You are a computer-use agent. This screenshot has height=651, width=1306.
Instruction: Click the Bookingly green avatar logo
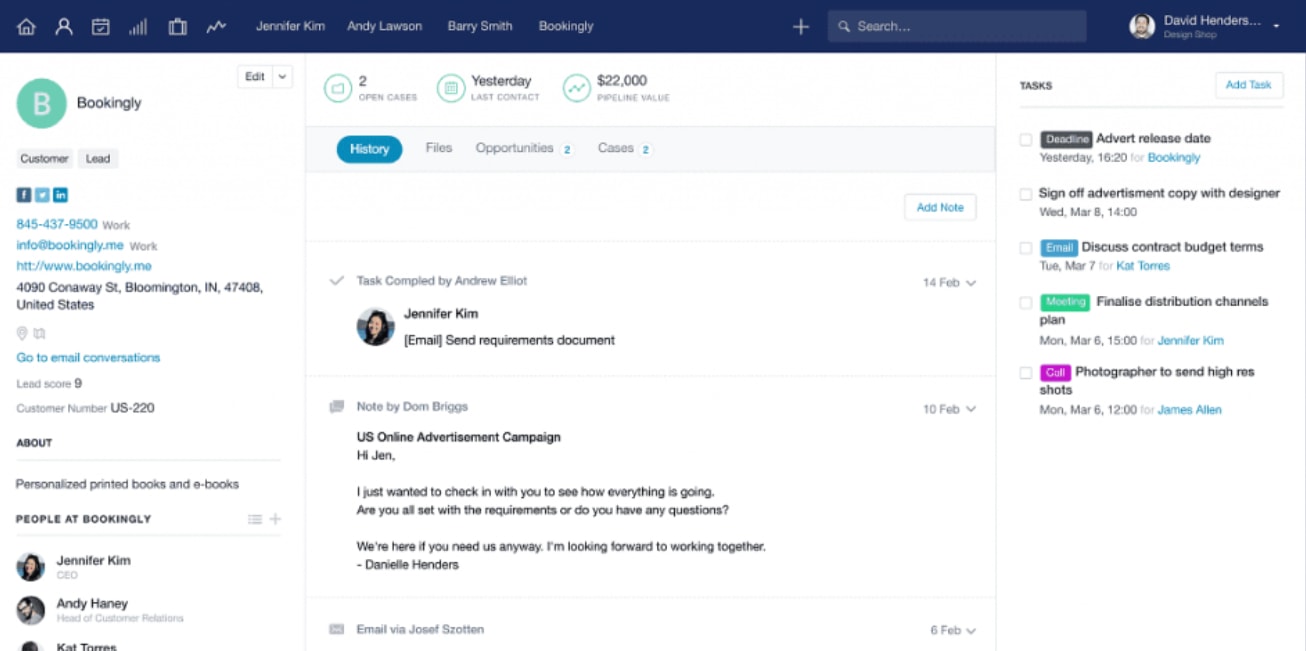pos(42,103)
